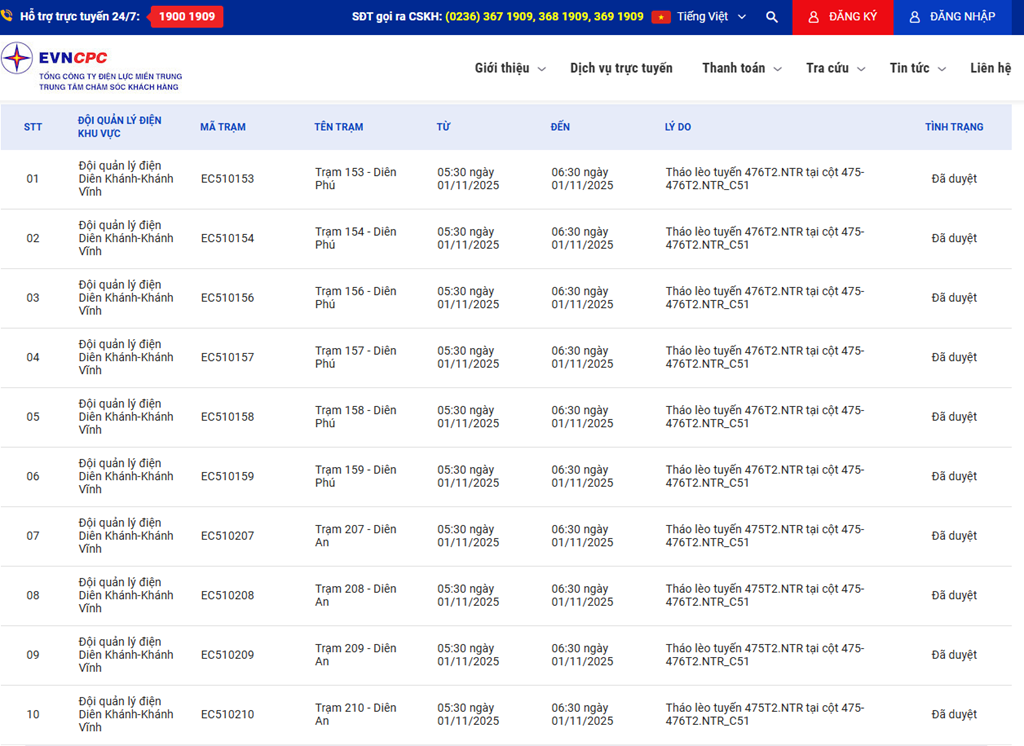Go to the Liên hệ page
The height and width of the screenshot is (746, 1024).
coord(990,68)
